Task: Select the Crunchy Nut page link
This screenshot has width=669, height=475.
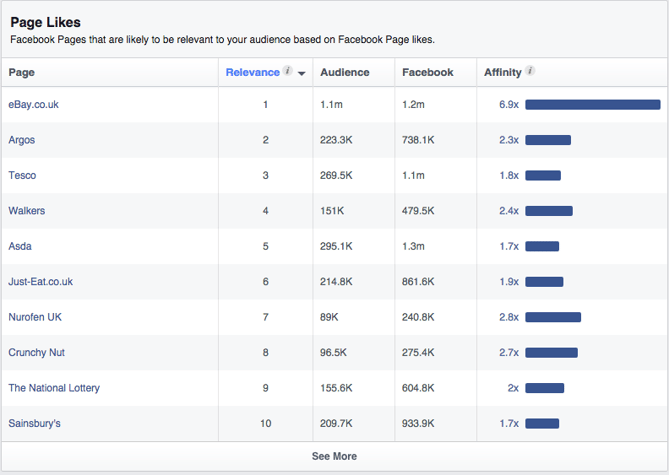Action: [36, 353]
